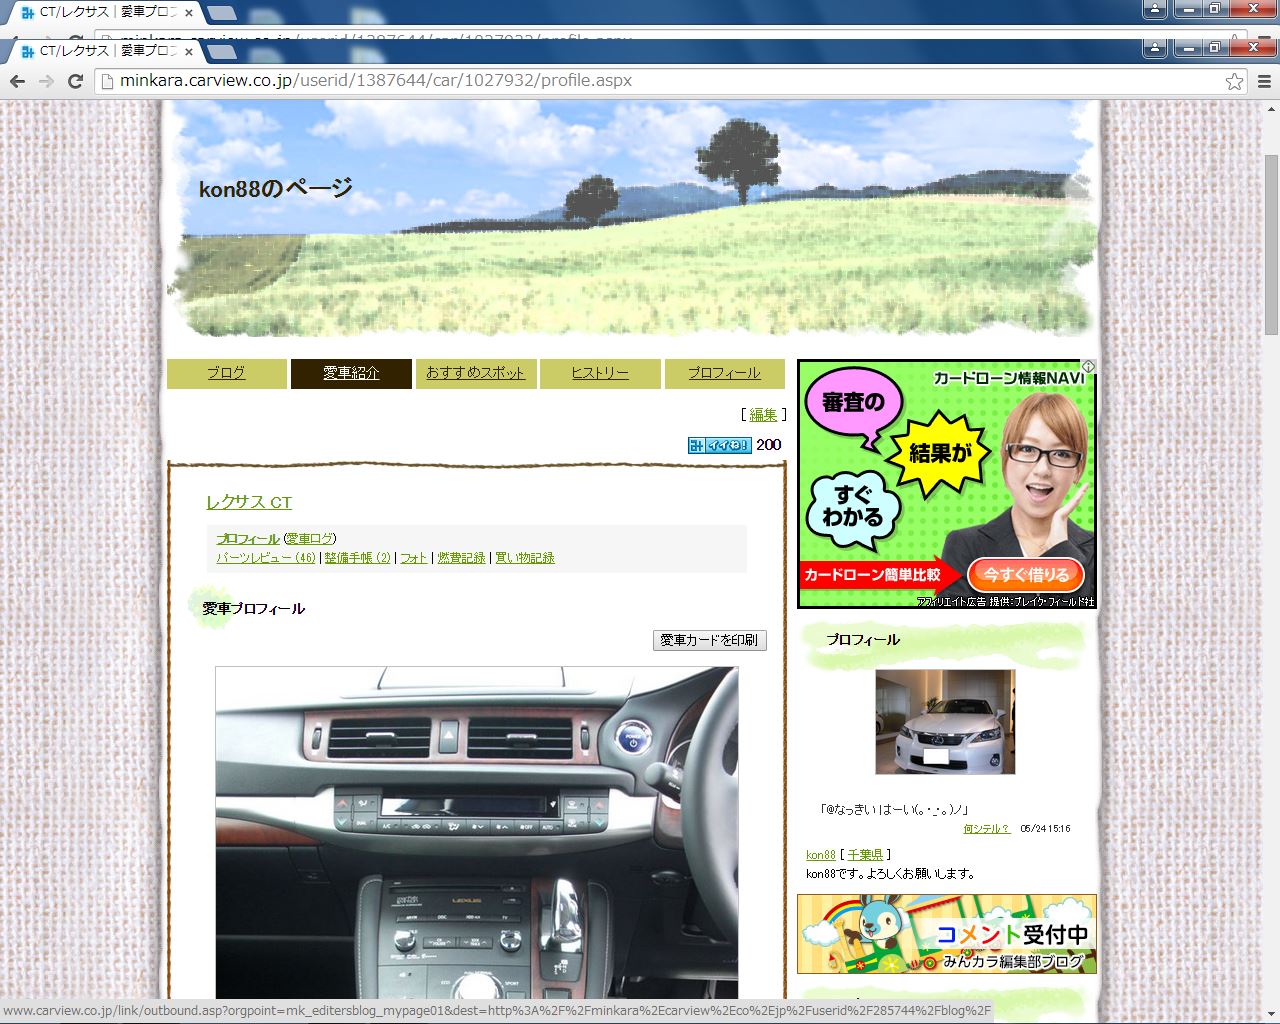The image size is (1280, 1024).
Task: Open the おすすめスポット navigation tab
Action: pyautogui.click(x=475, y=373)
